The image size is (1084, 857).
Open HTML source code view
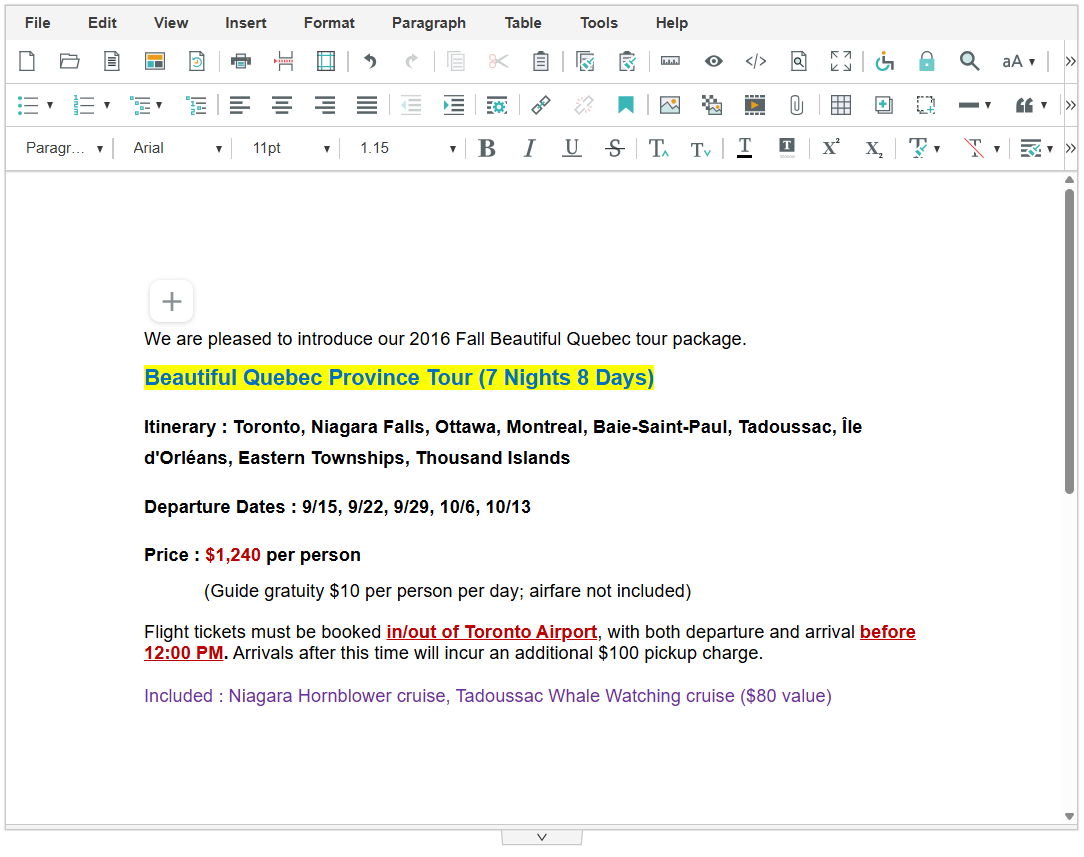click(756, 62)
